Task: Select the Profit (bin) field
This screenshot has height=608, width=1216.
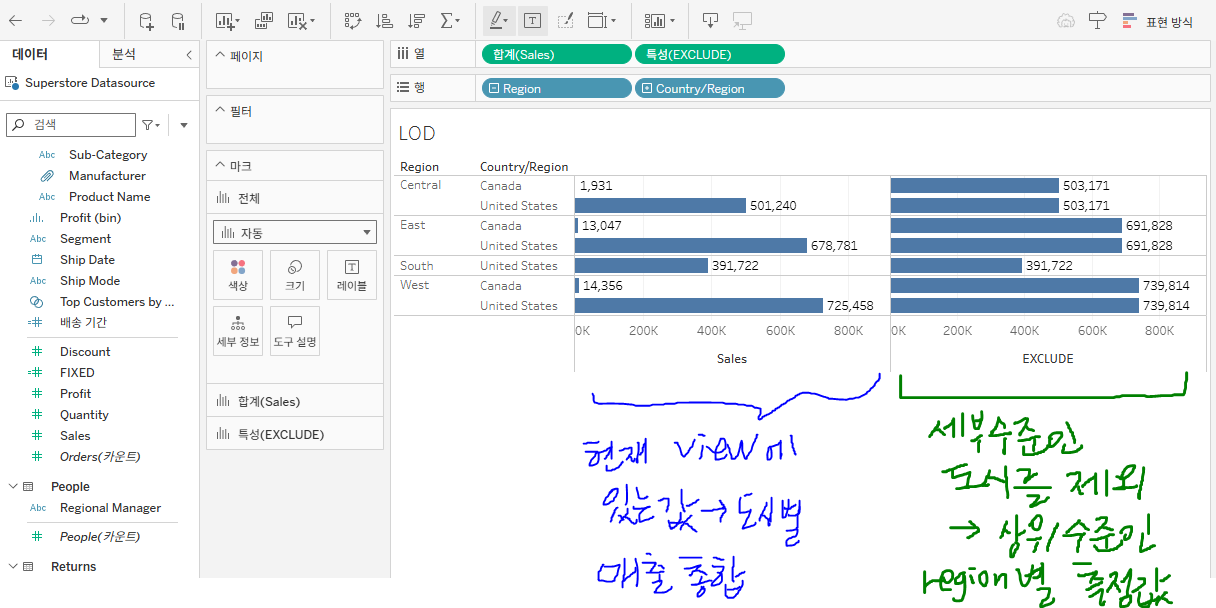Action: 90,218
